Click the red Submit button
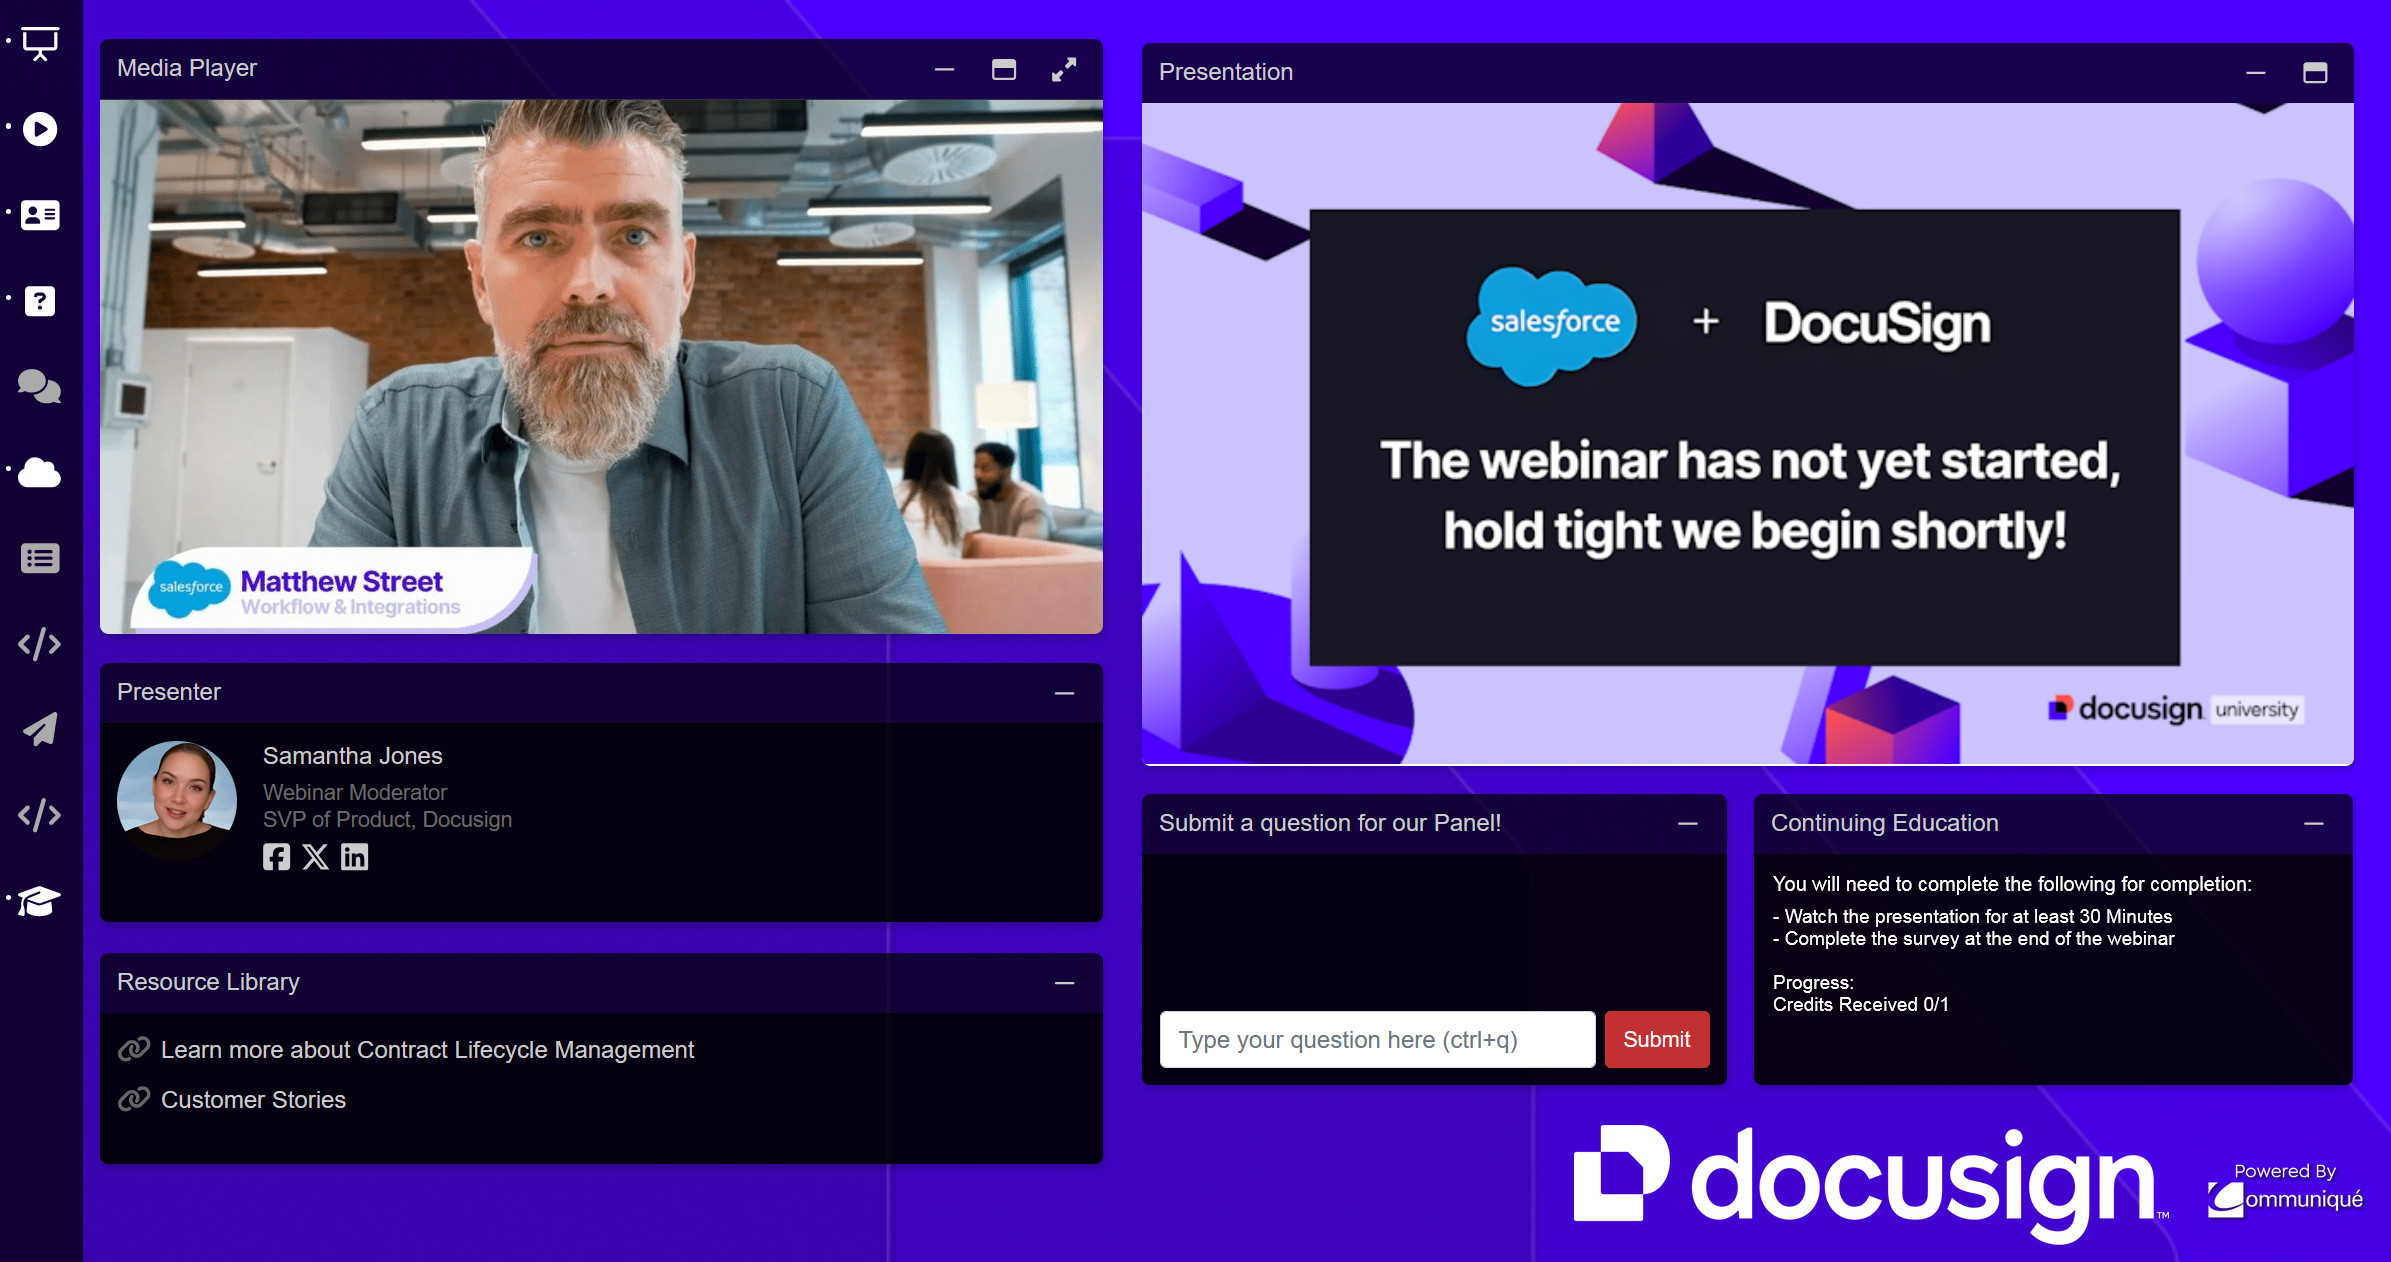The height and width of the screenshot is (1262, 2391). point(1657,1040)
